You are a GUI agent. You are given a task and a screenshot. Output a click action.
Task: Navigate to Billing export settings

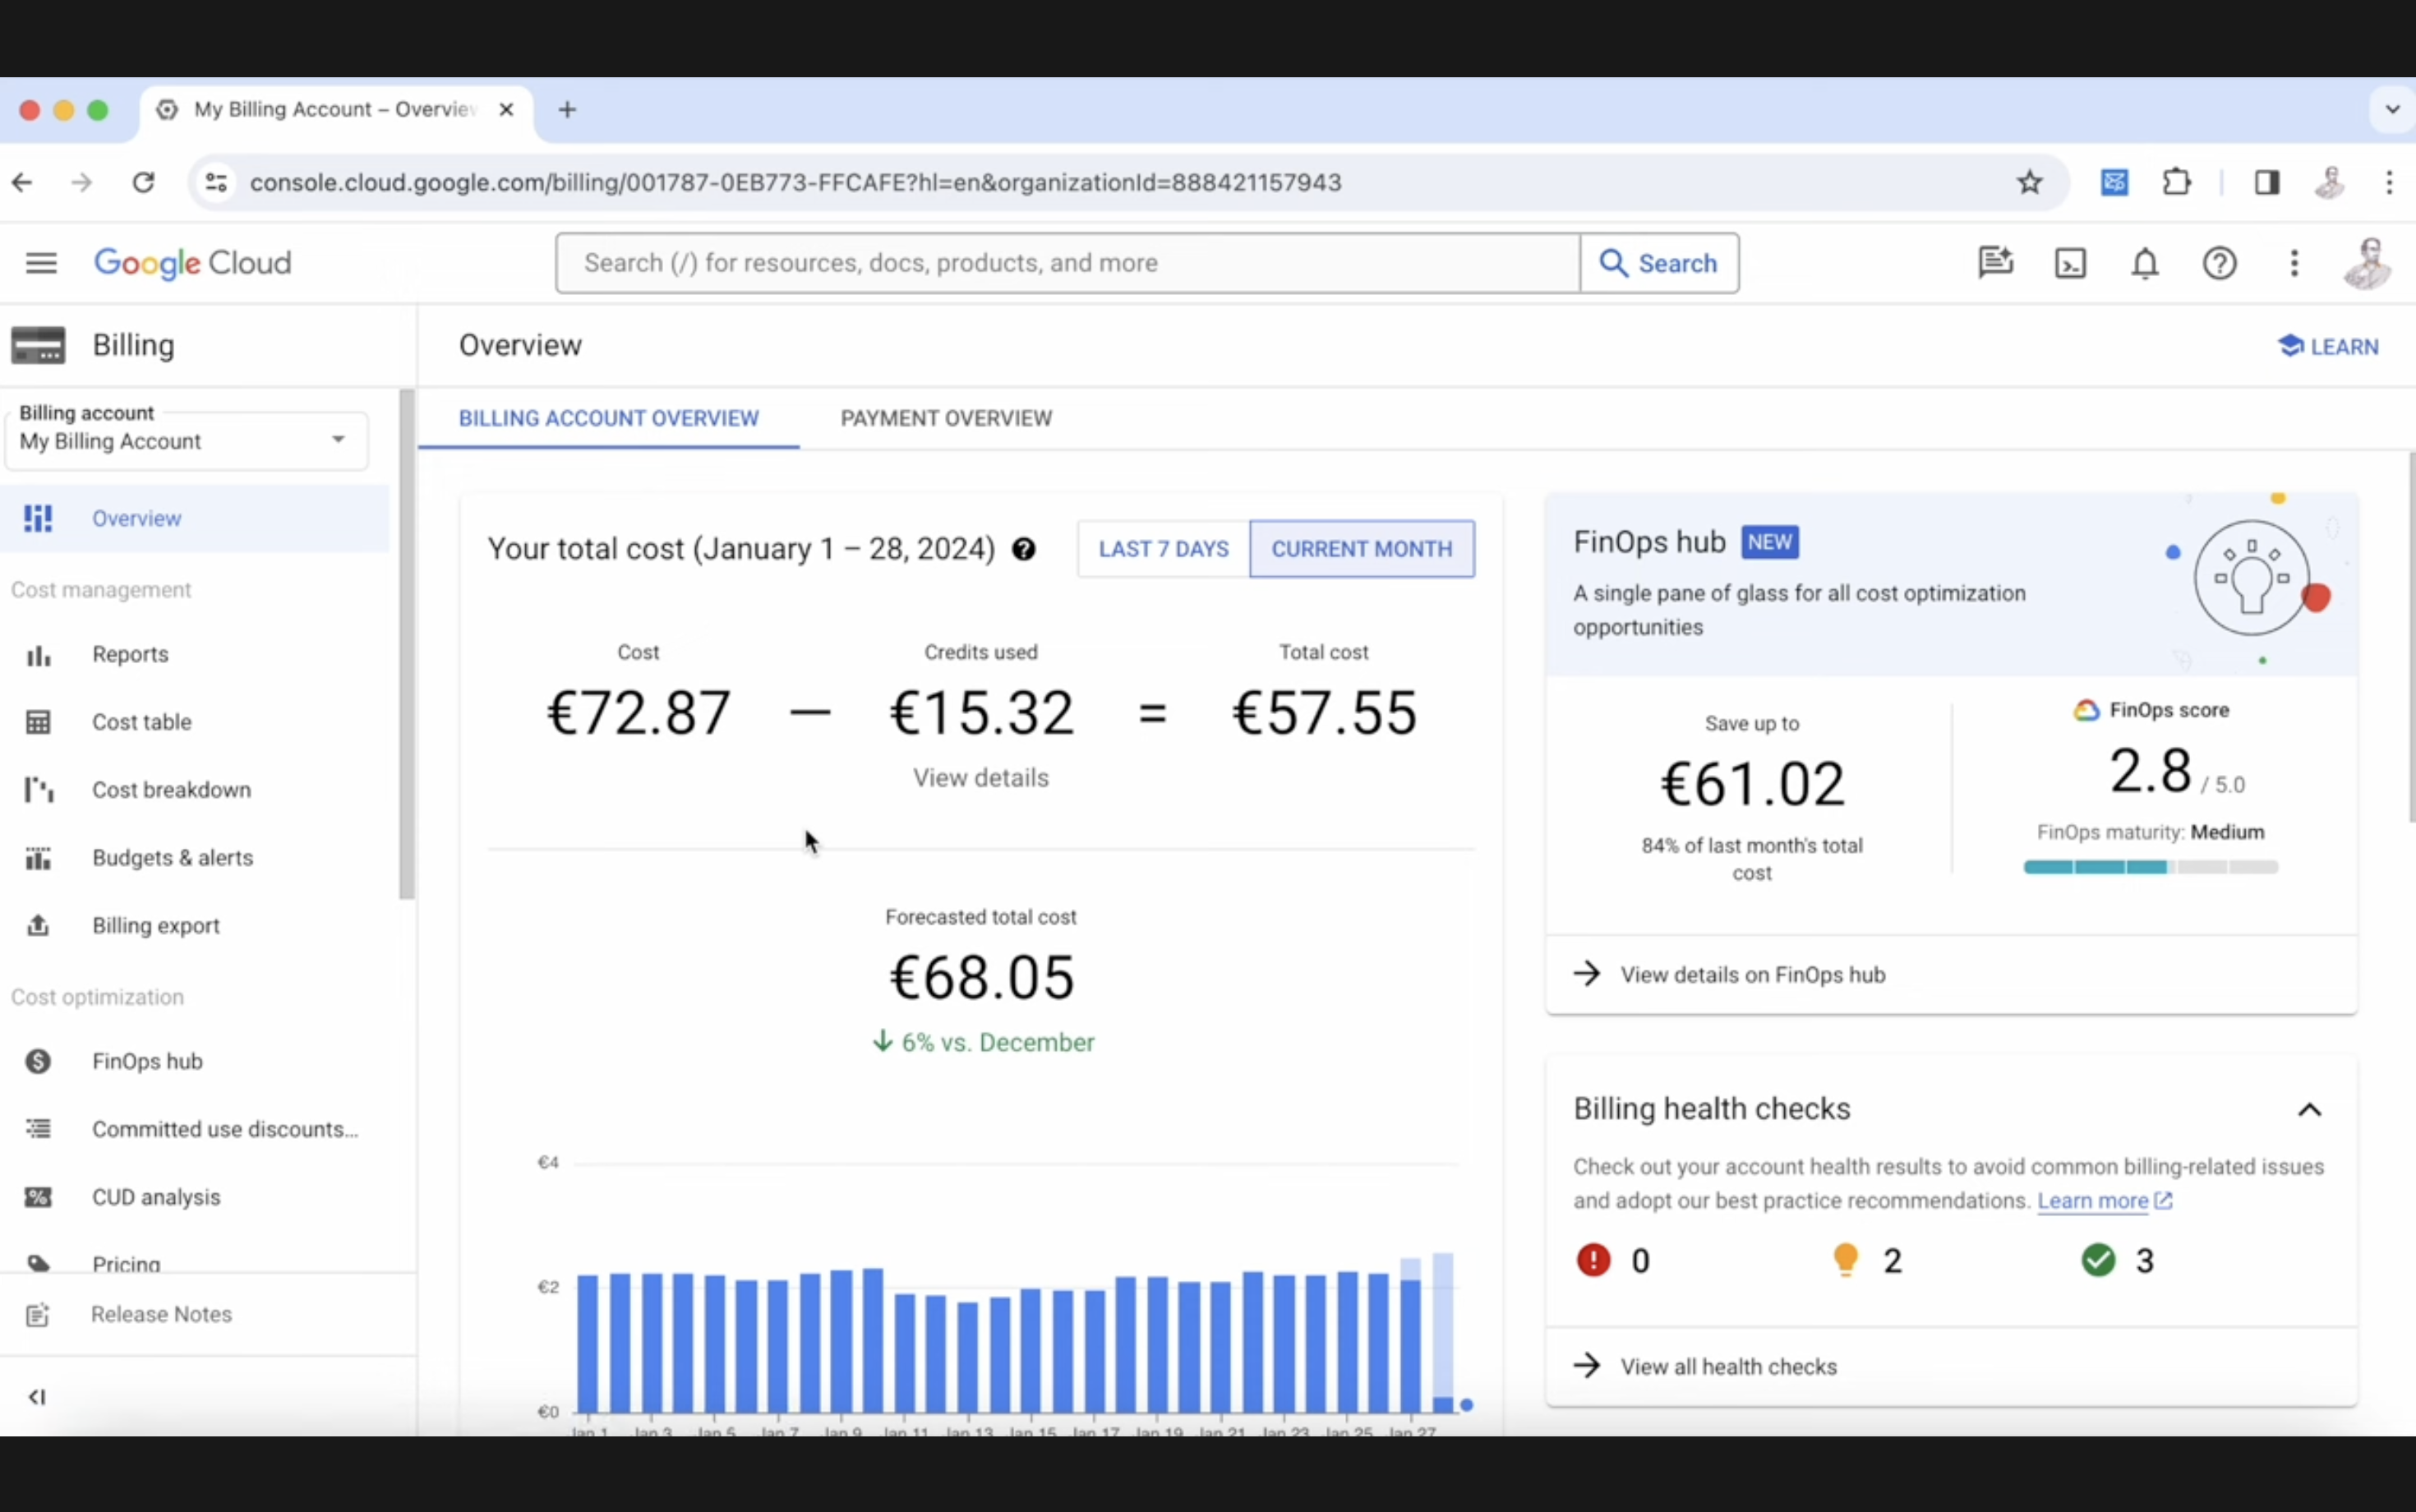pyautogui.click(x=155, y=924)
